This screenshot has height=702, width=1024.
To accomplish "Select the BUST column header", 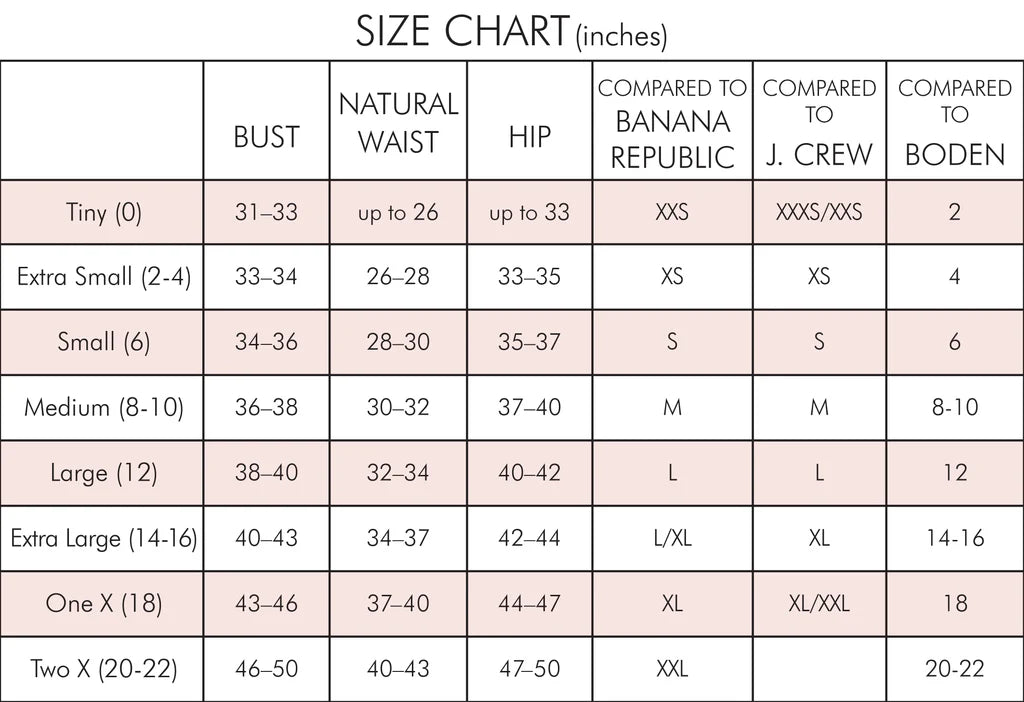I will pos(266,137).
